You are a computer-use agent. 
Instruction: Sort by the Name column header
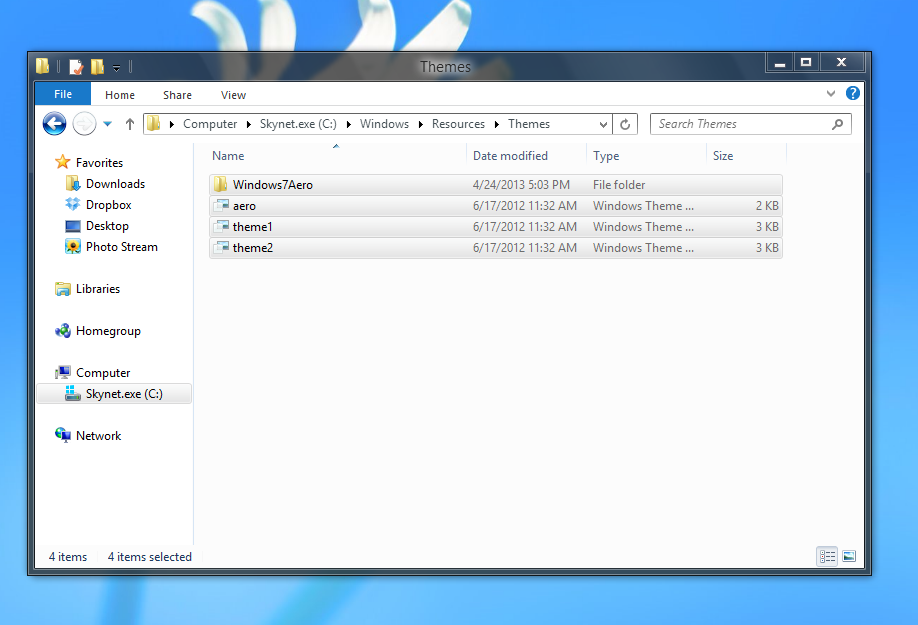(228, 156)
